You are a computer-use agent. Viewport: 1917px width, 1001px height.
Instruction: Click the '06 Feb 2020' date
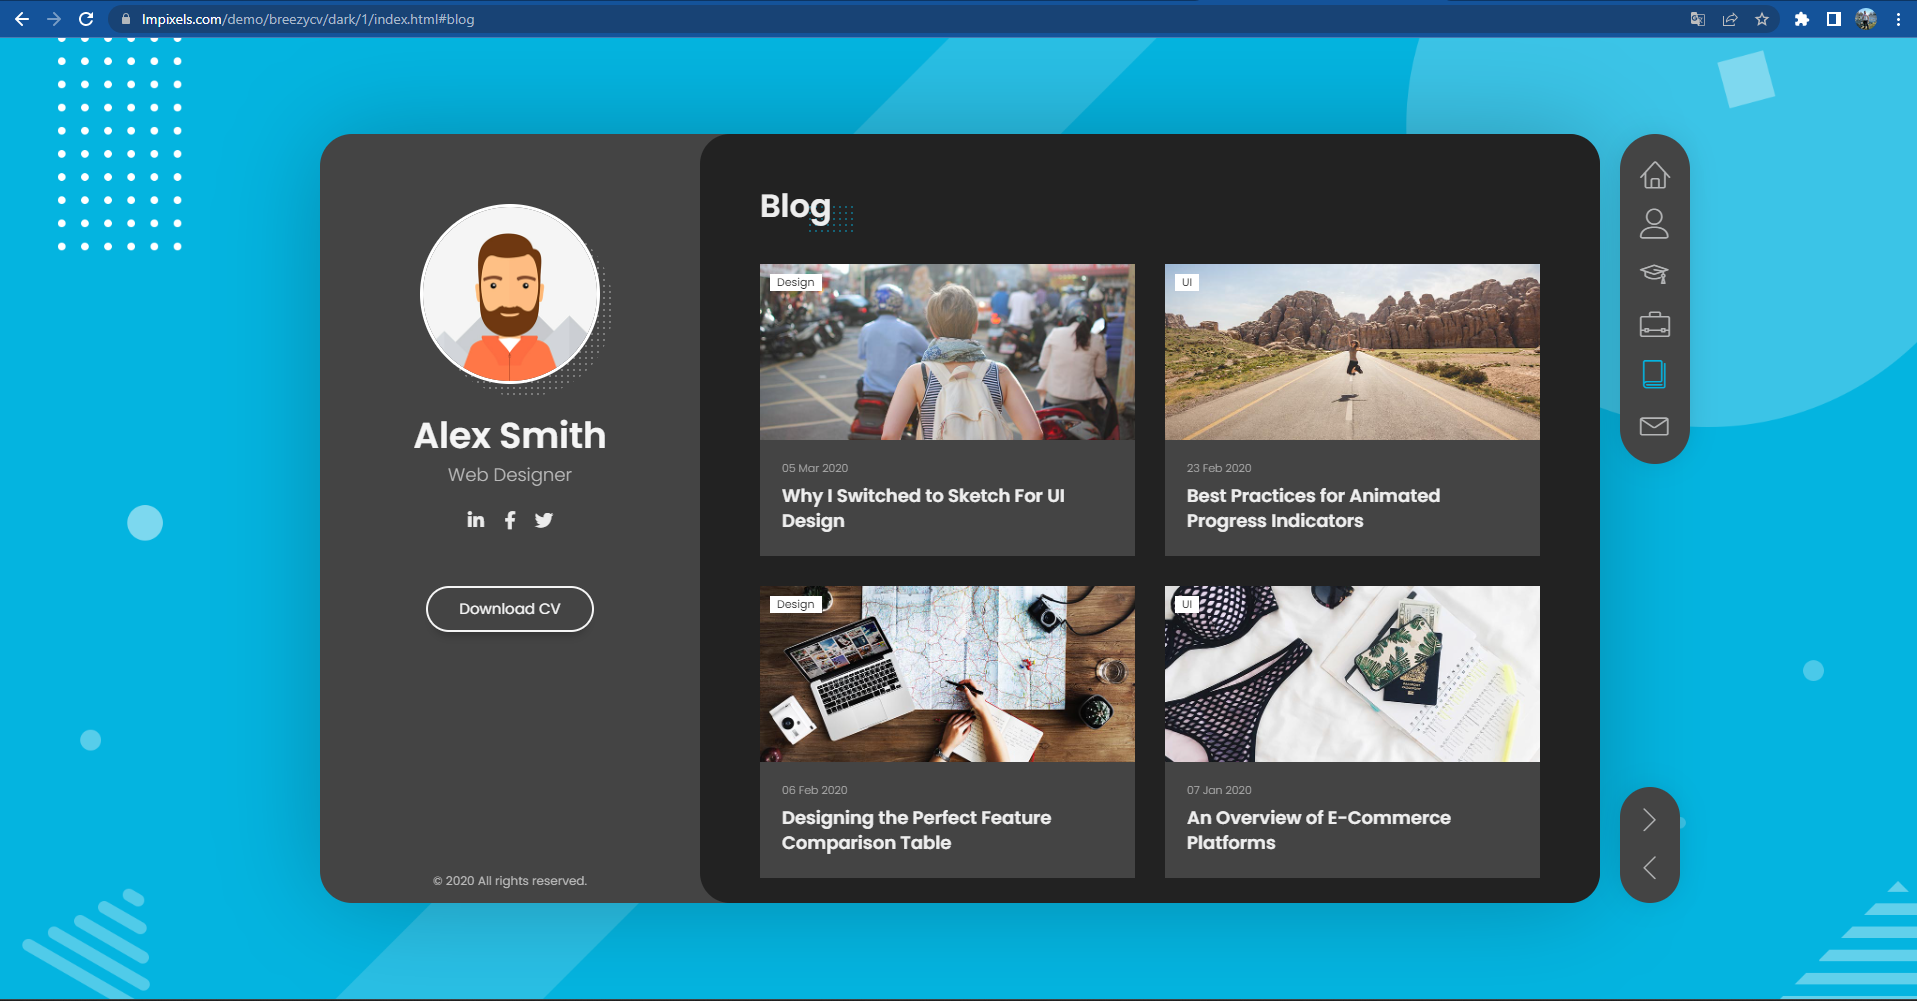tap(814, 790)
